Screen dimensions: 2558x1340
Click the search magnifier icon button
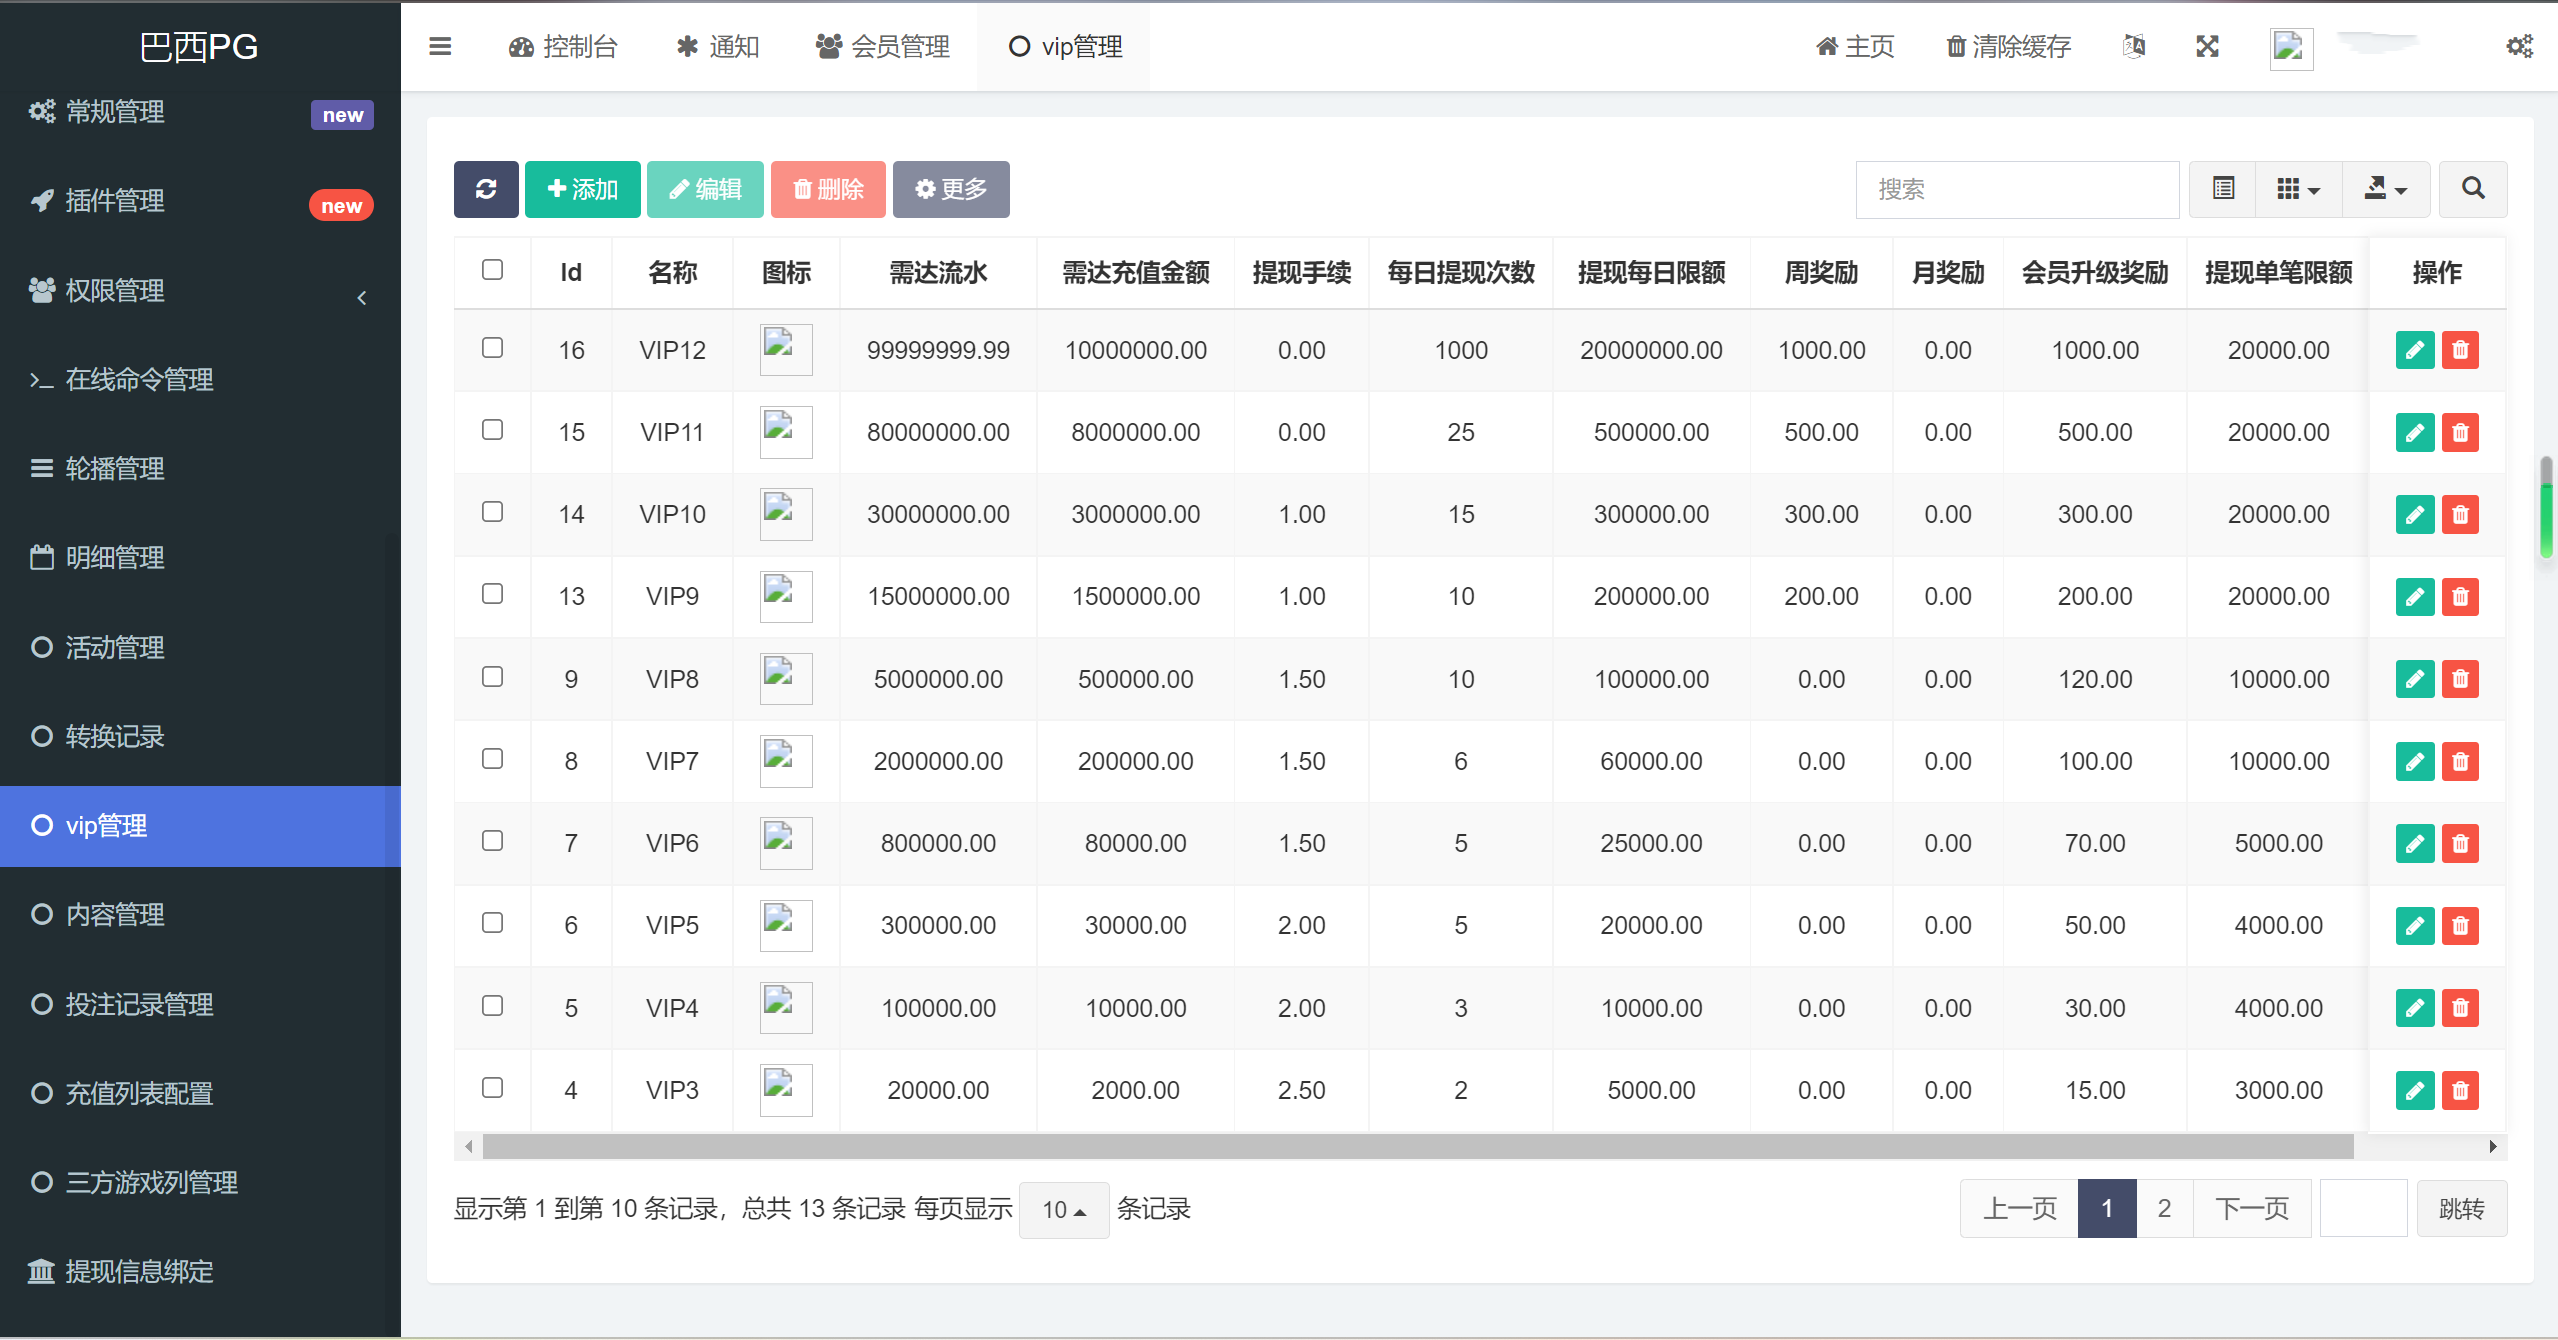coord(2472,189)
